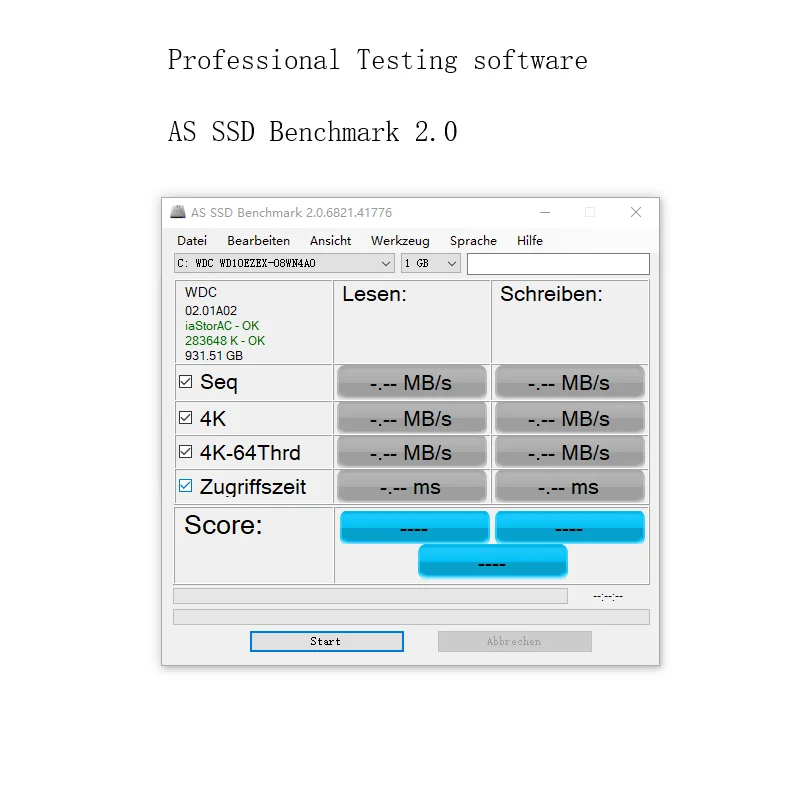
Task: Click the 02.01A02 firmware text
Action: pos(211,311)
